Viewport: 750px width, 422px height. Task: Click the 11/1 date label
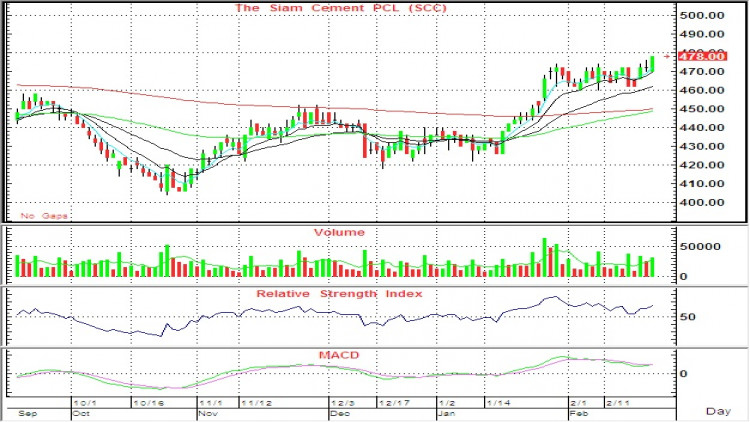210,403
